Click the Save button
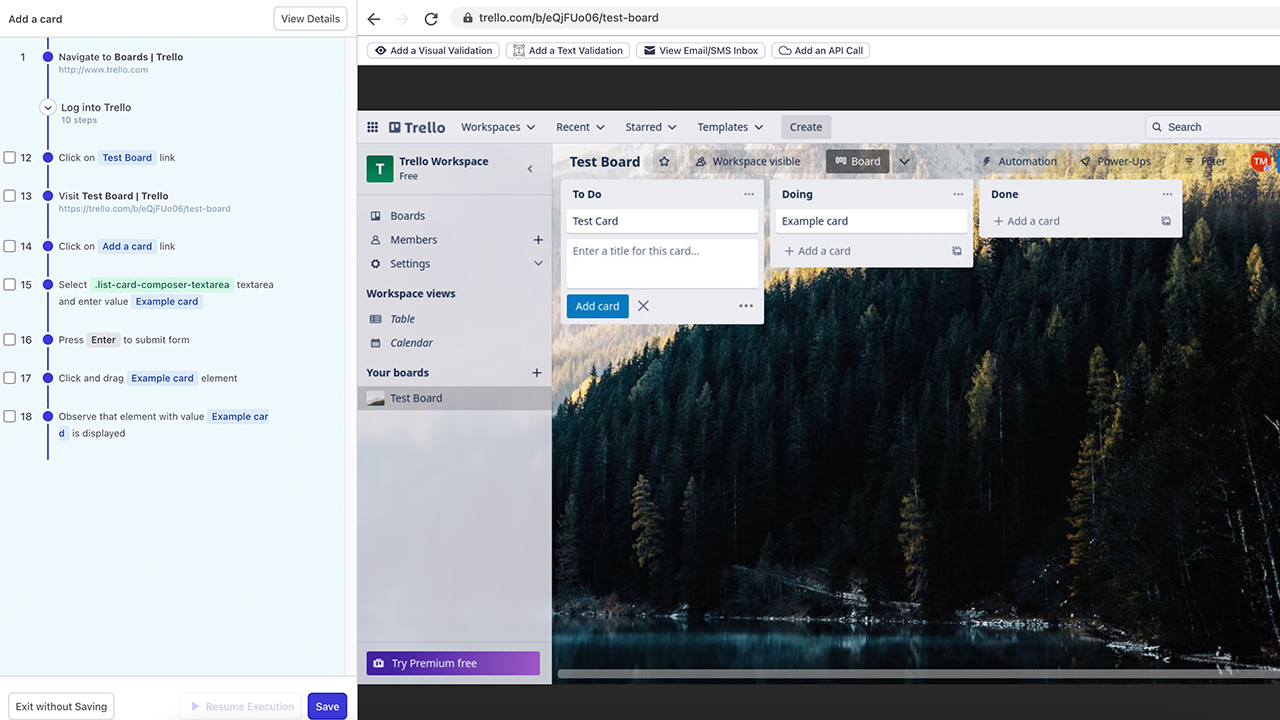 327,706
